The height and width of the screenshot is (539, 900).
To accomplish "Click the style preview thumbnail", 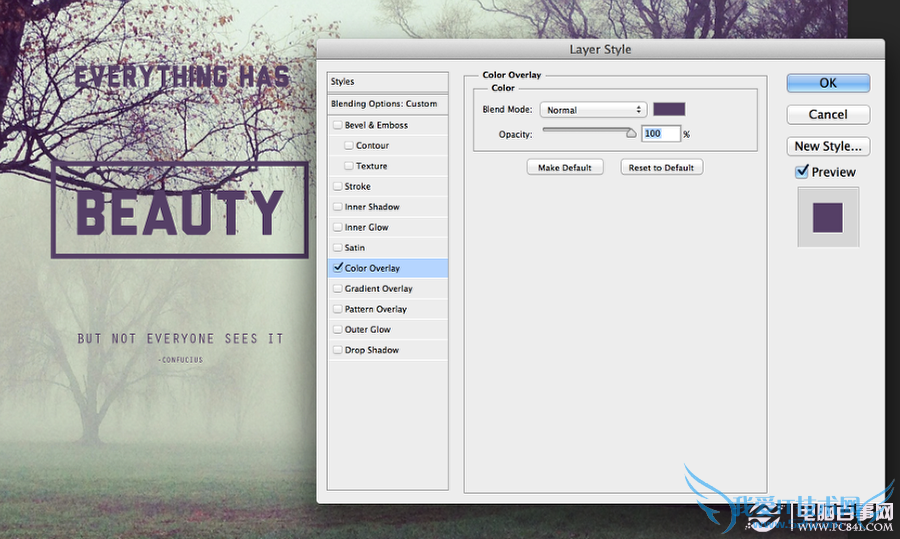I will click(828, 218).
